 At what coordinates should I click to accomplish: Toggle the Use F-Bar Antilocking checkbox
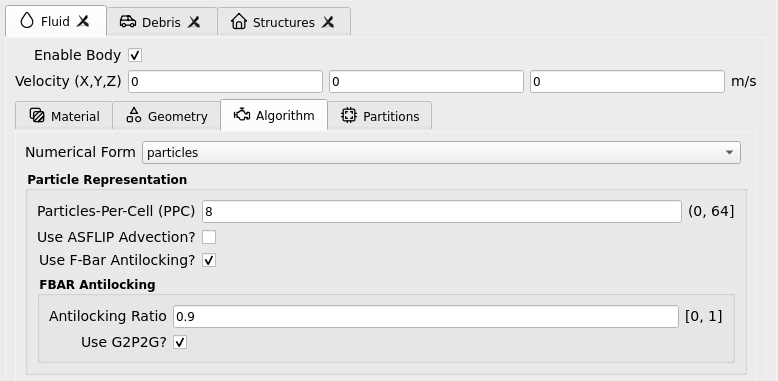coord(209,260)
